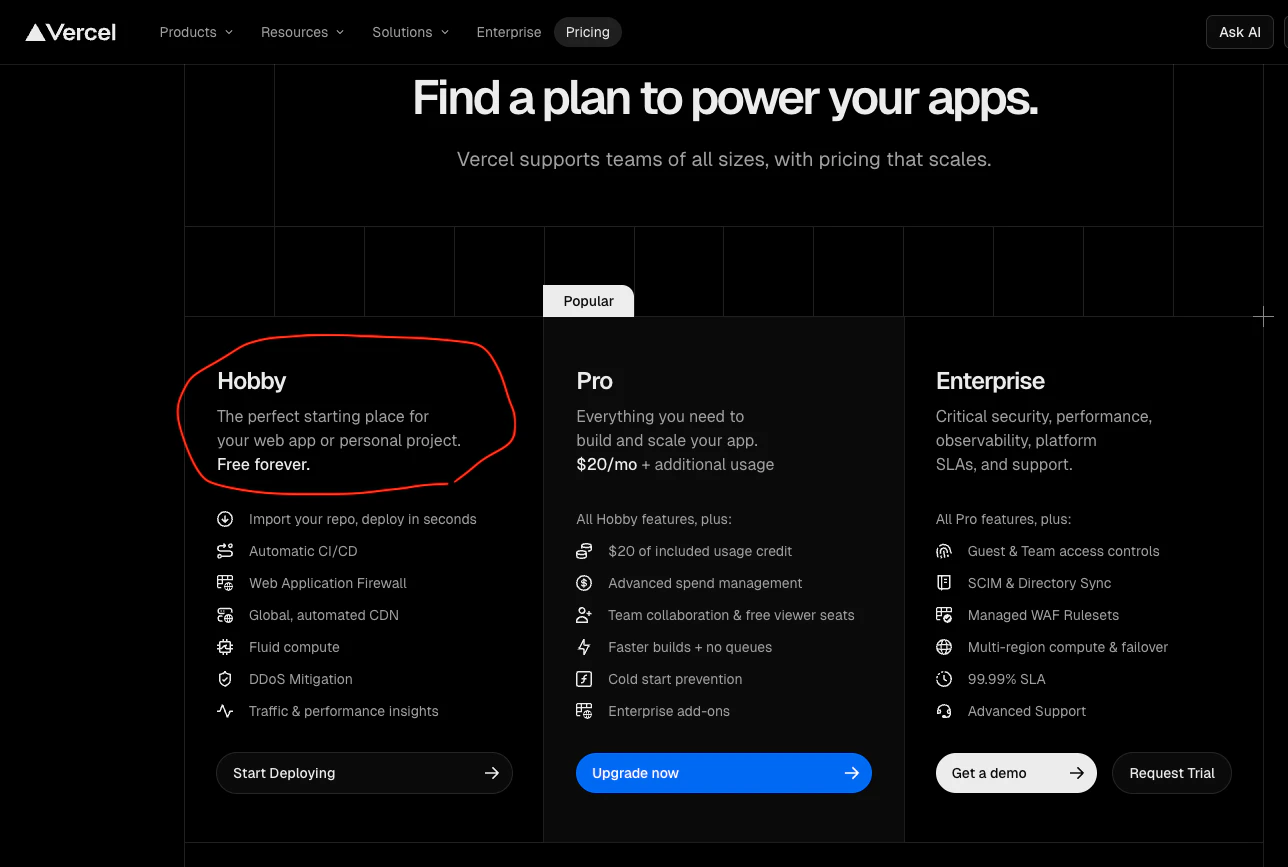Viewport: 1288px width, 867px height.
Task: Click the Start Deploying button
Action: point(364,773)
